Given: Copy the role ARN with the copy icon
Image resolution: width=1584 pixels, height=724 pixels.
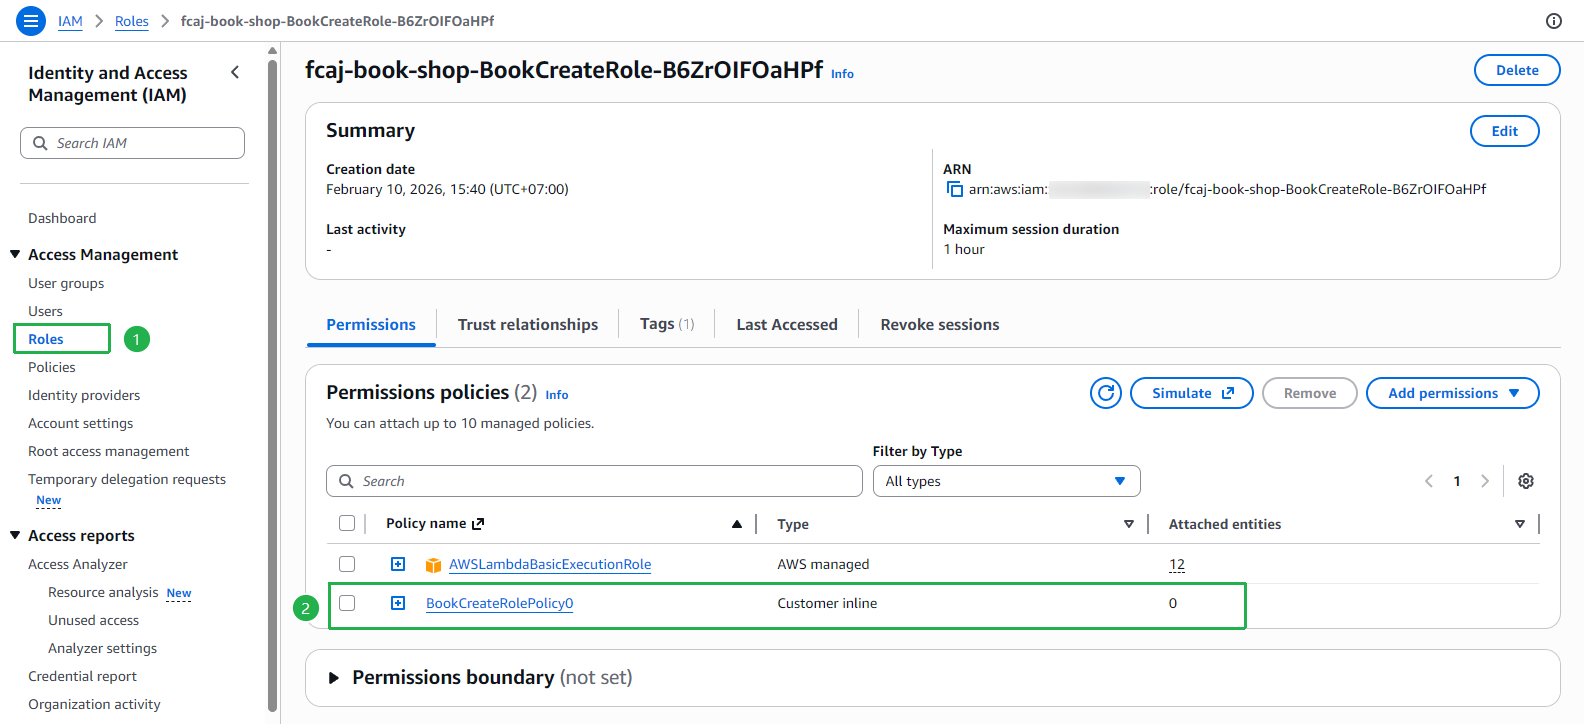Looking at the screenshot, I should click(955, 189).
